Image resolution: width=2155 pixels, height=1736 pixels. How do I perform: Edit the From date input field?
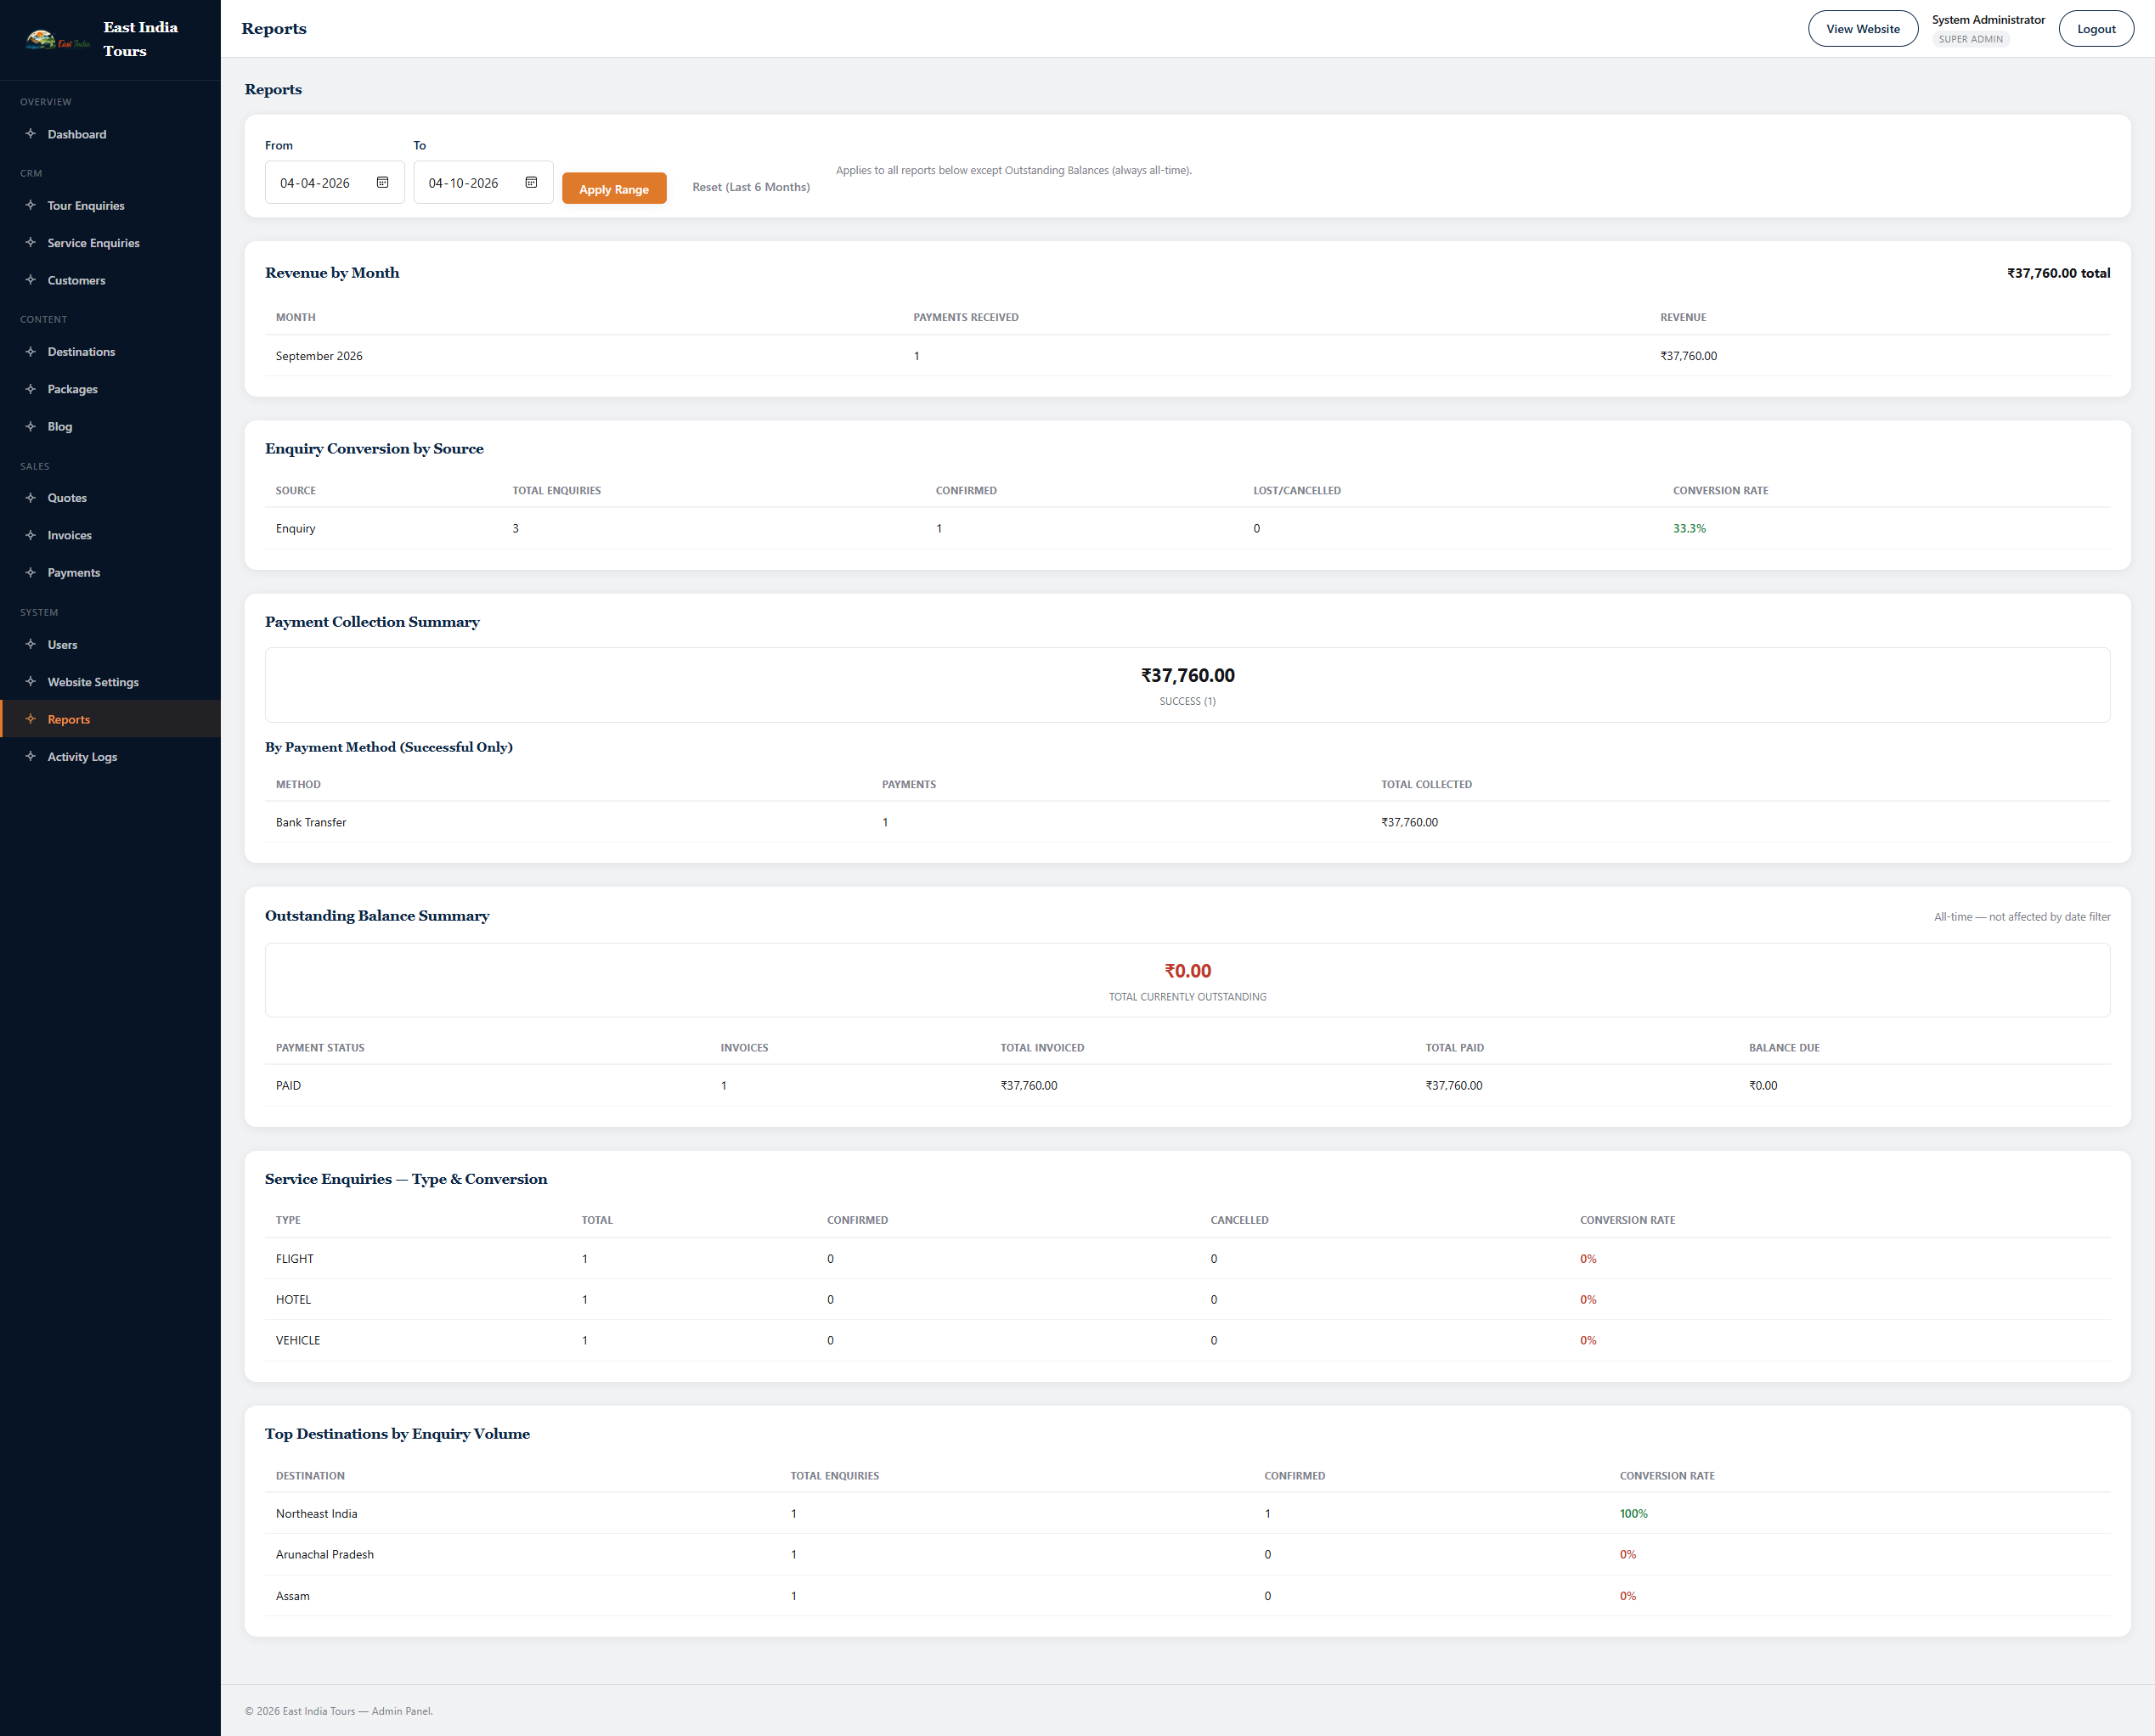(335, 182)
